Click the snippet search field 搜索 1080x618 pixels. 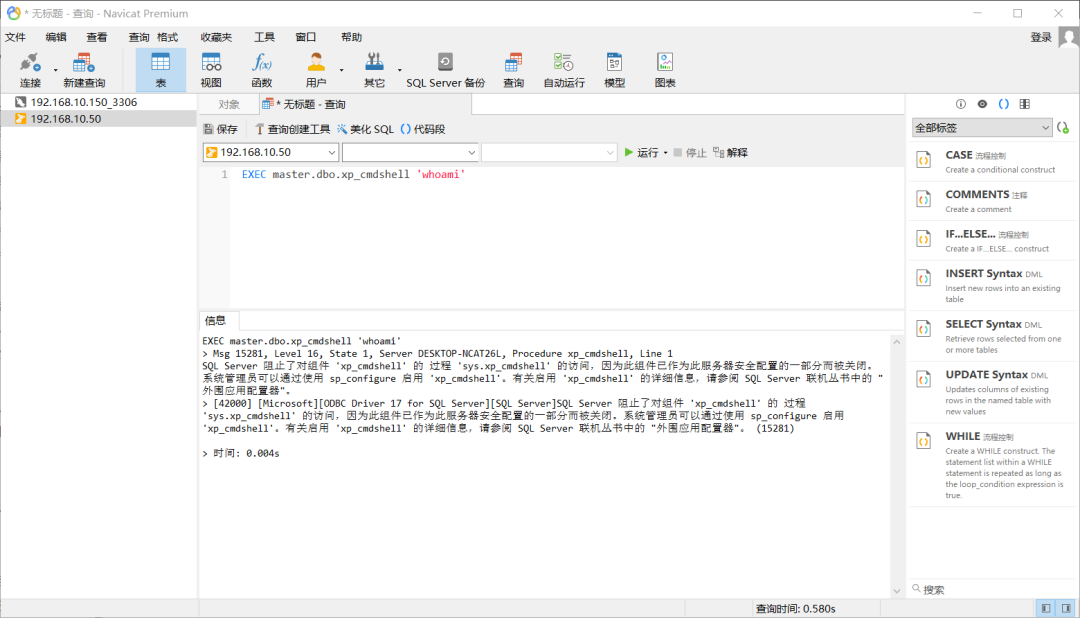(992, 589)
